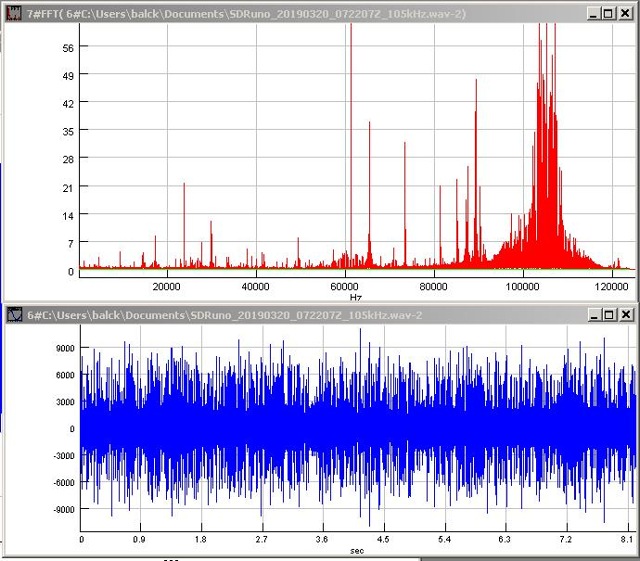
Task: Click the 2.7 sec time axis label
Action: [262, 539]
